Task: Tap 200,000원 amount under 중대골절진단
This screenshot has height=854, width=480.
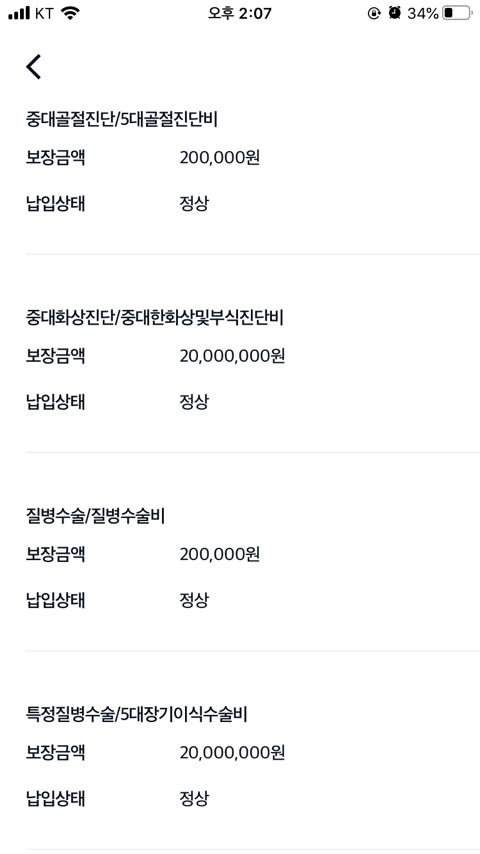Action: pos(220,158)
